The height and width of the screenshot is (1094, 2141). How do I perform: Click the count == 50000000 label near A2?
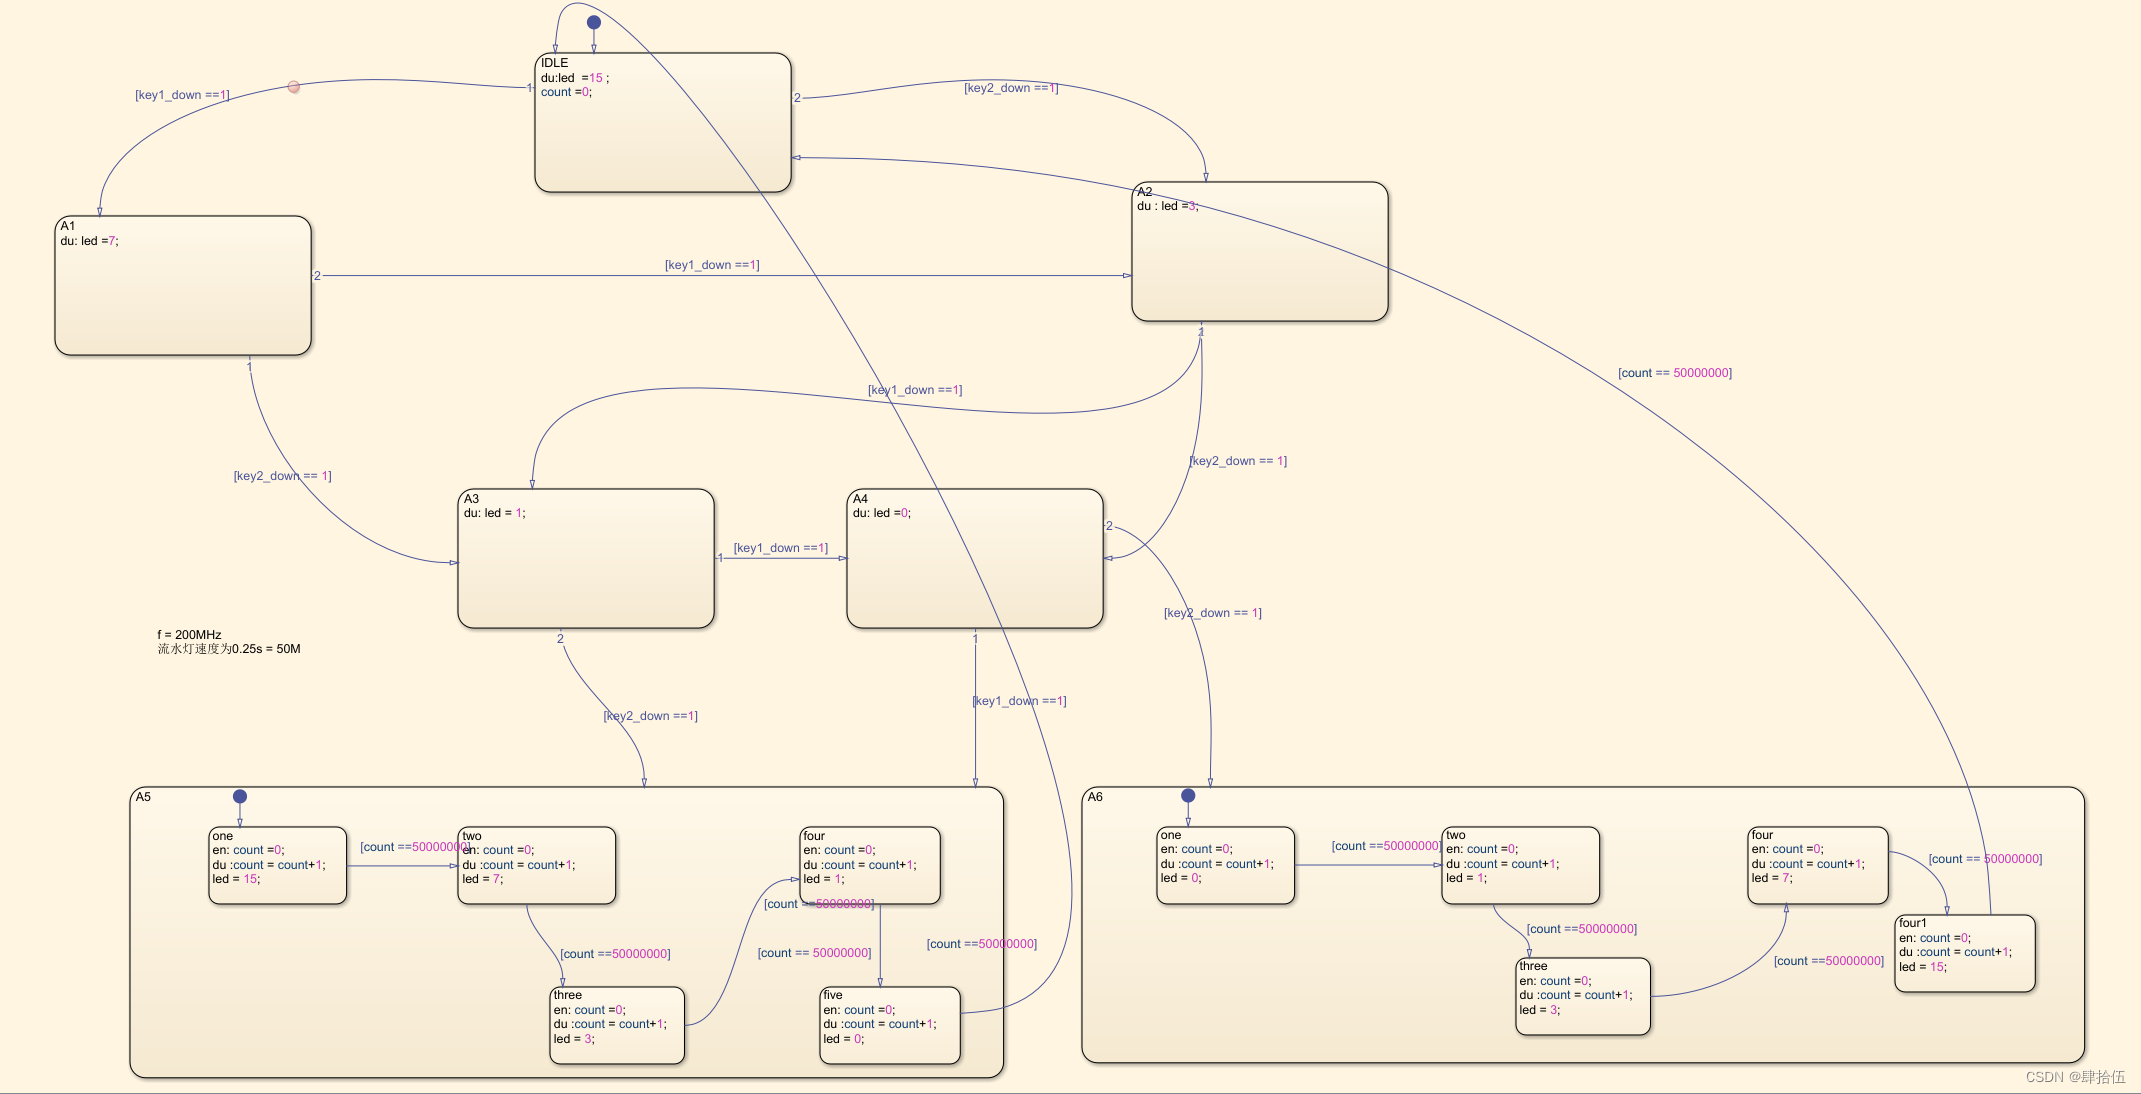tap(1675, 373)
